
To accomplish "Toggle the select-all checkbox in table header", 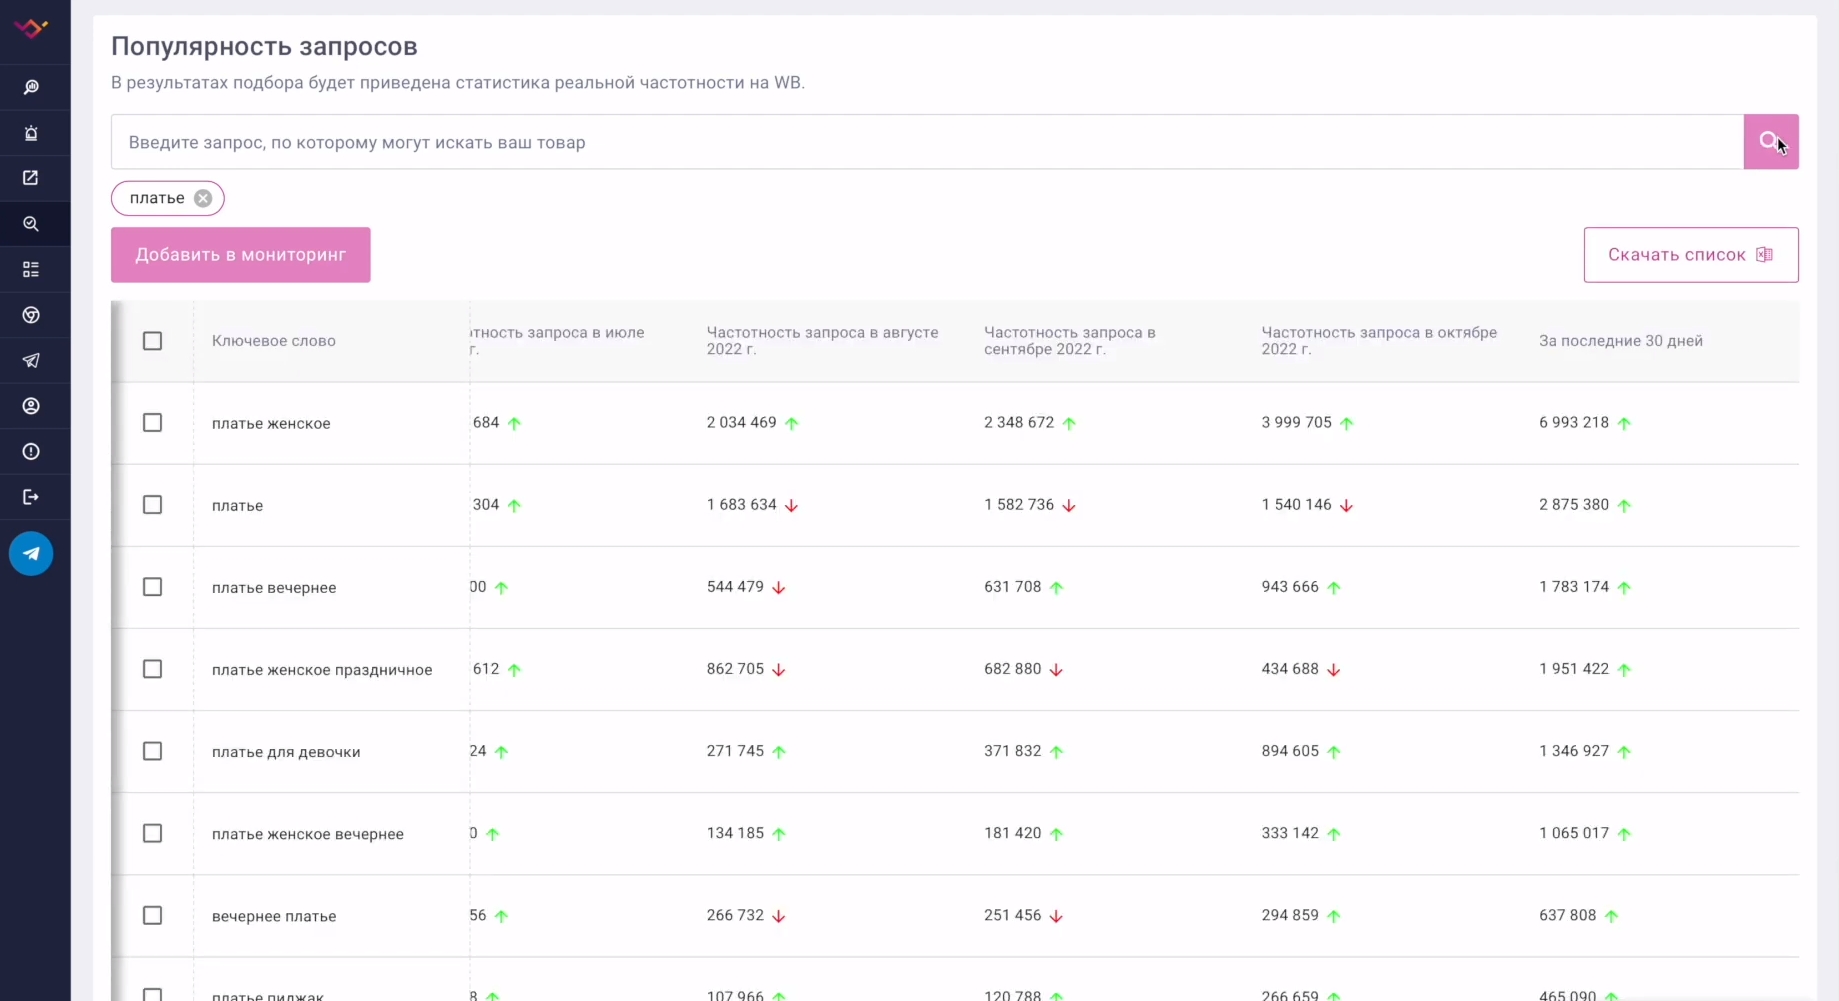I will 152,341.
